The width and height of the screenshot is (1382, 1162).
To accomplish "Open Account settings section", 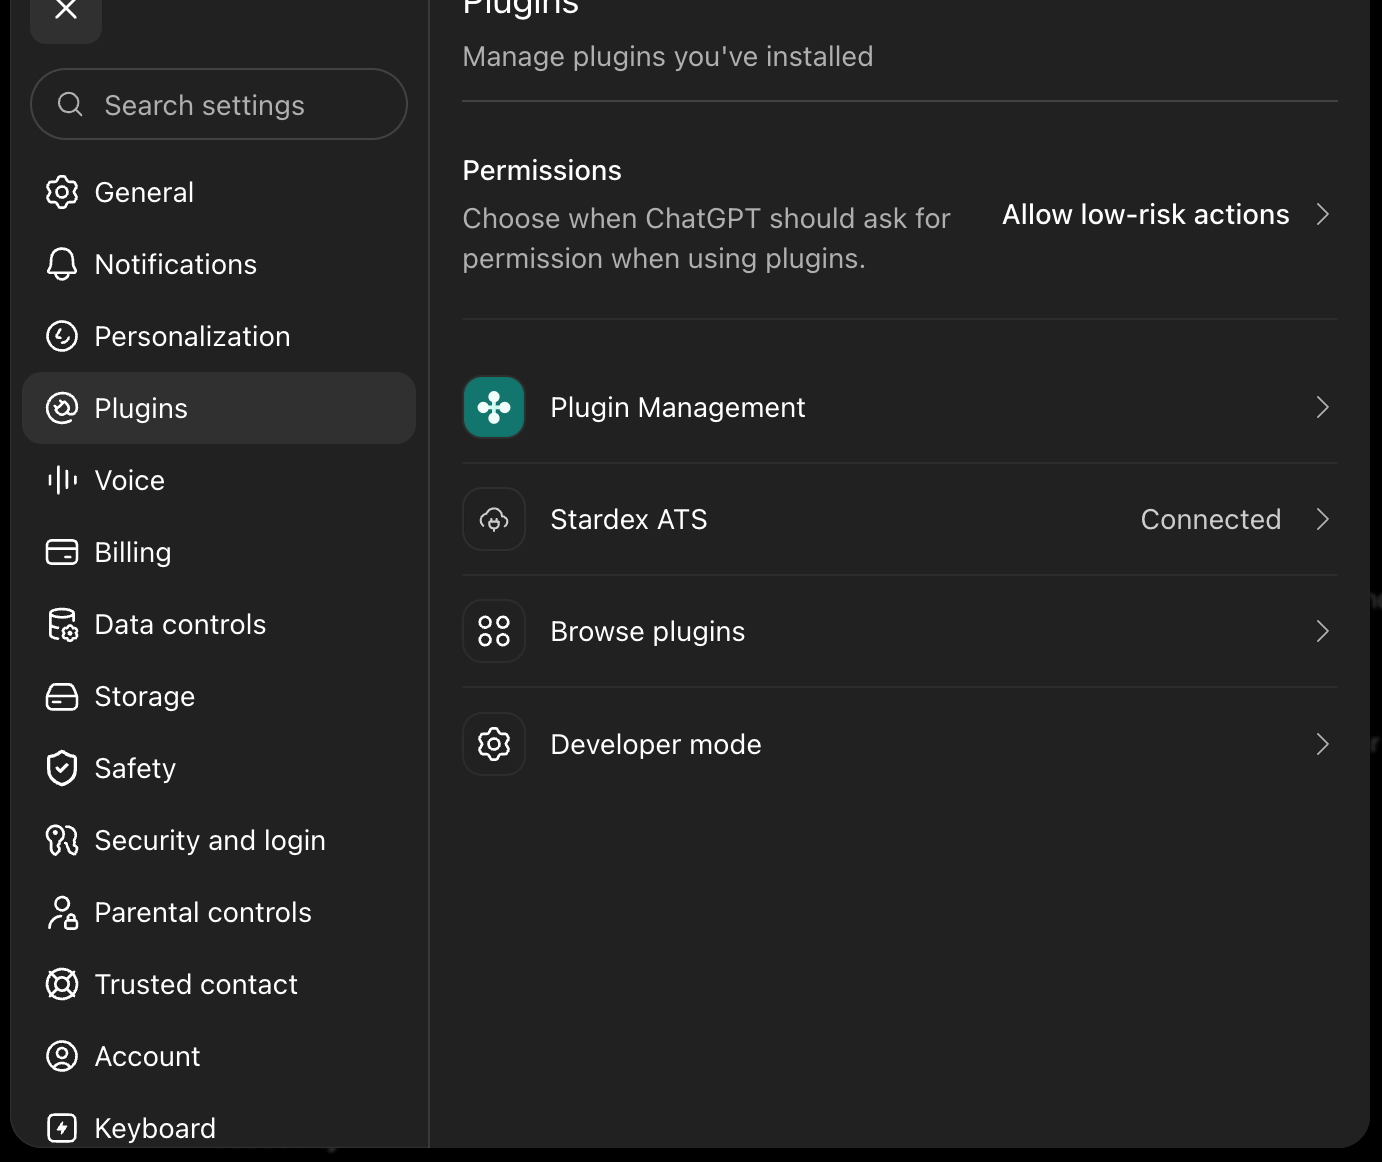I will (x=219, y=1056).
